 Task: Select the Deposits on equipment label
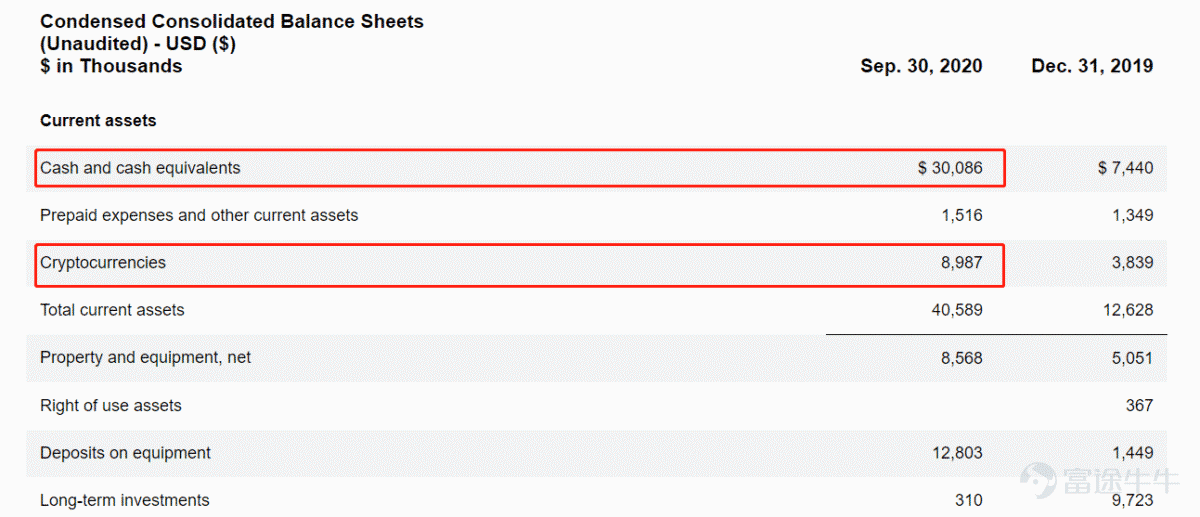125,453
